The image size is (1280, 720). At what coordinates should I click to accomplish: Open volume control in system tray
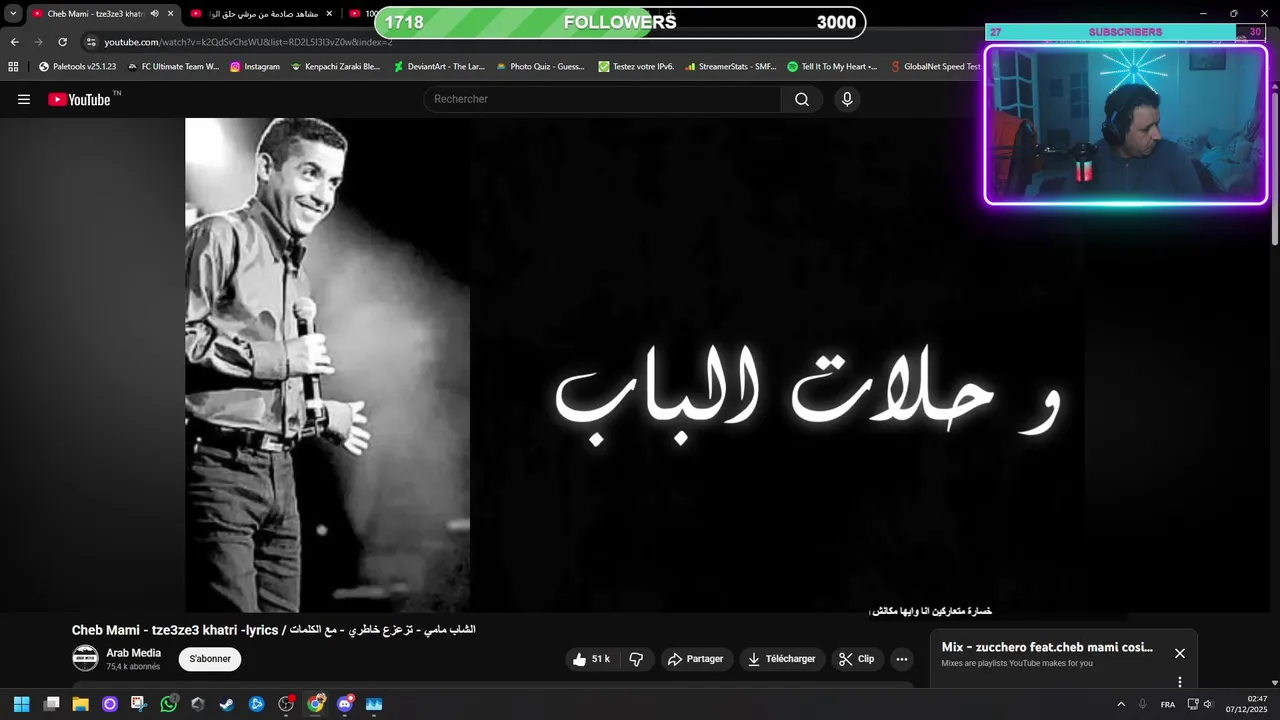pos(1208,704)
